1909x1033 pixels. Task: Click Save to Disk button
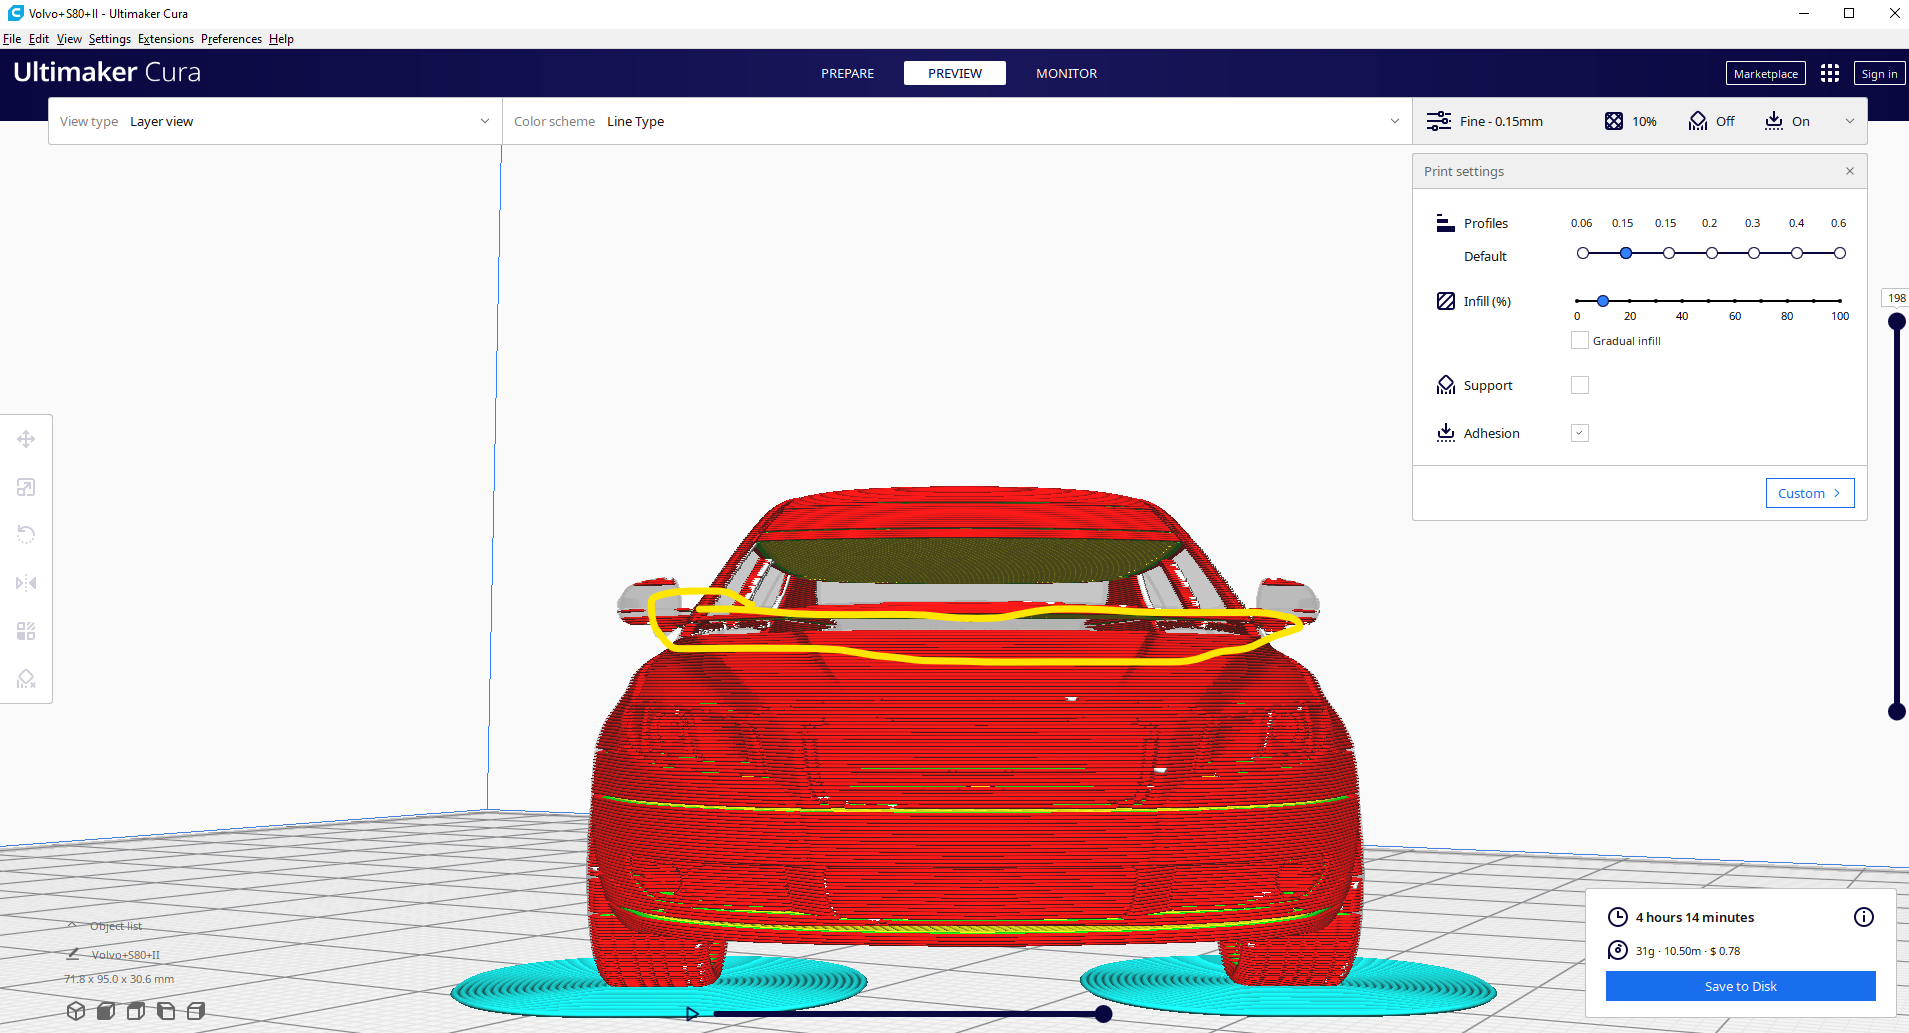coord(1740,986)
